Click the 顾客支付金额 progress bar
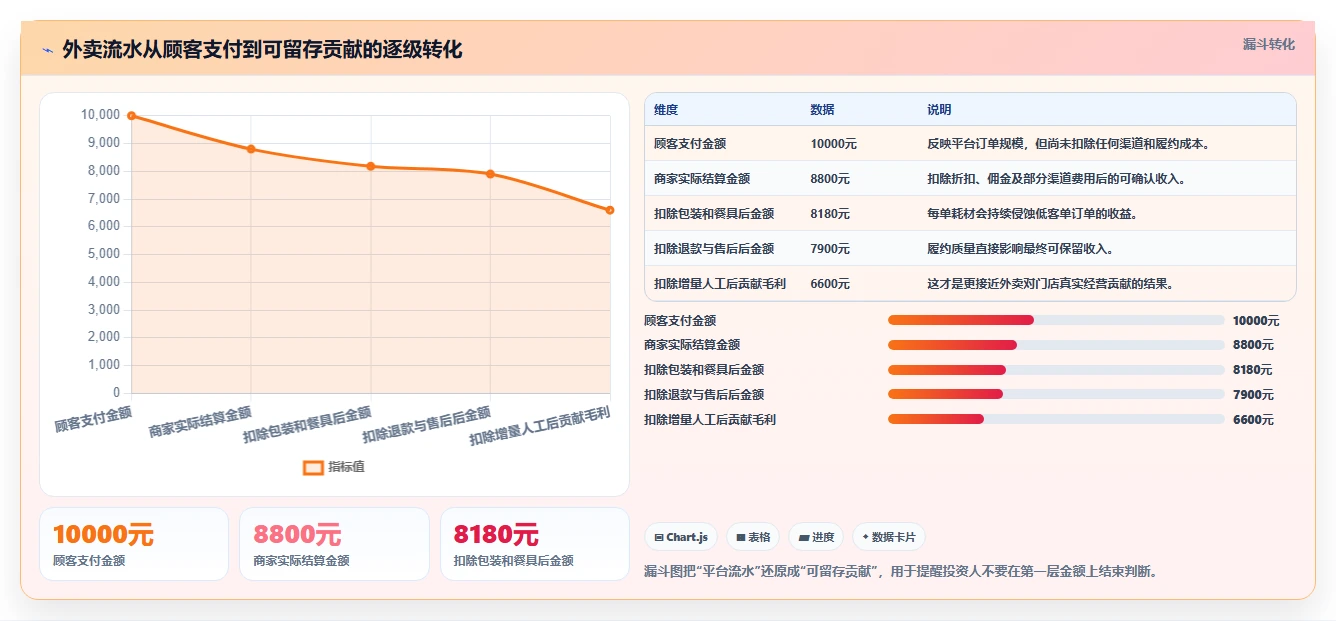This screenshot has width=1336, height=621. (x=1056, y=320)
